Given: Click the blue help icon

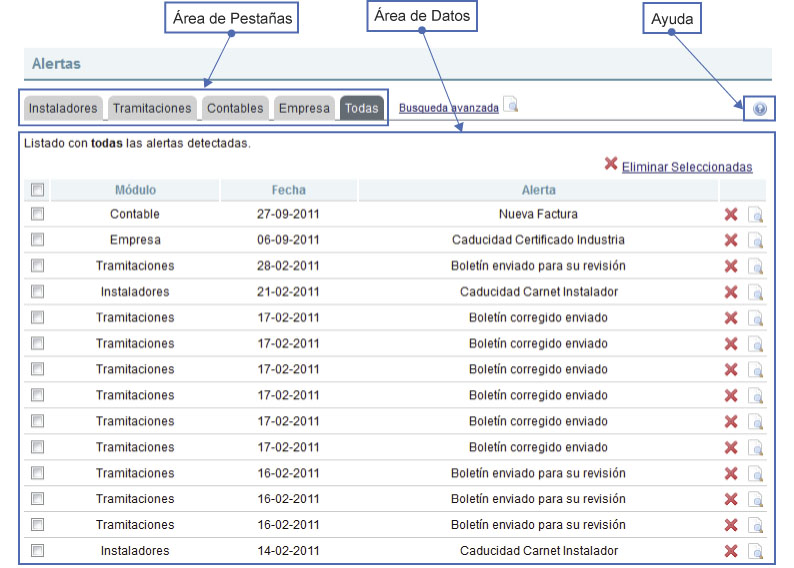Looking at the screenshot, I should tap(759, 109).
